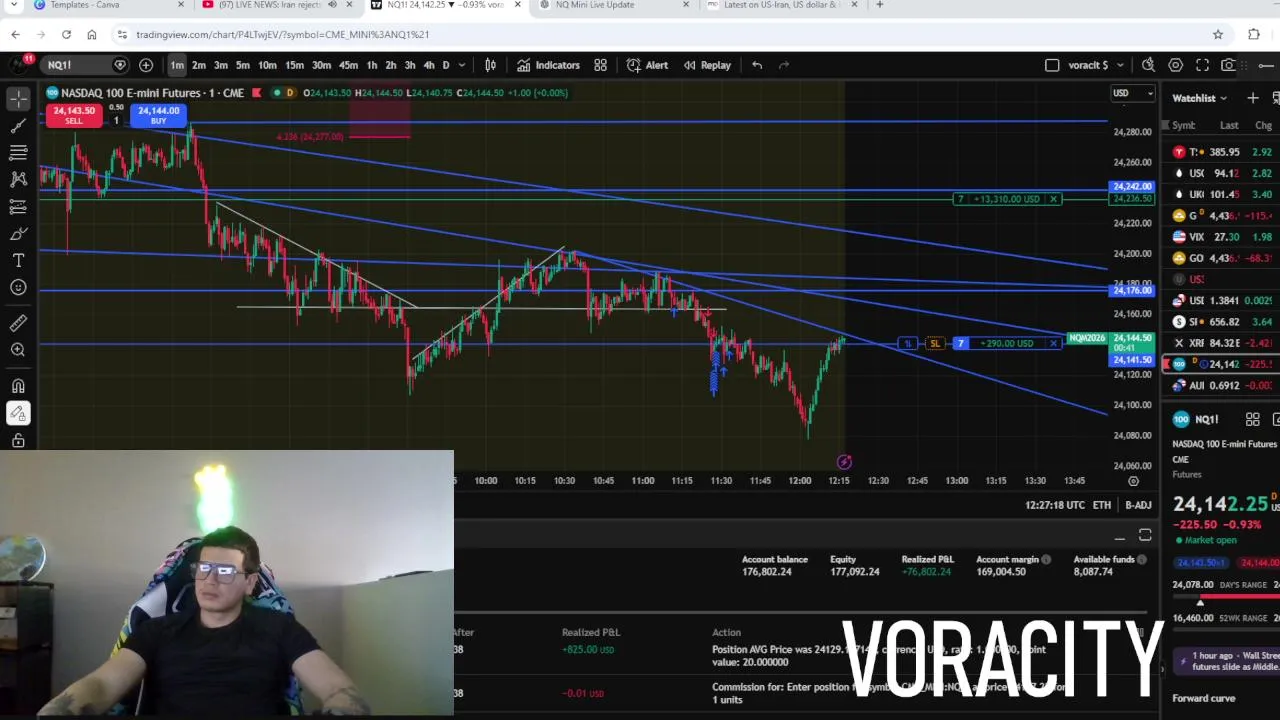Close the +290.00 USD position label
The width and height of the screenshot is (1280, 720).
[x=1053, y=344]
